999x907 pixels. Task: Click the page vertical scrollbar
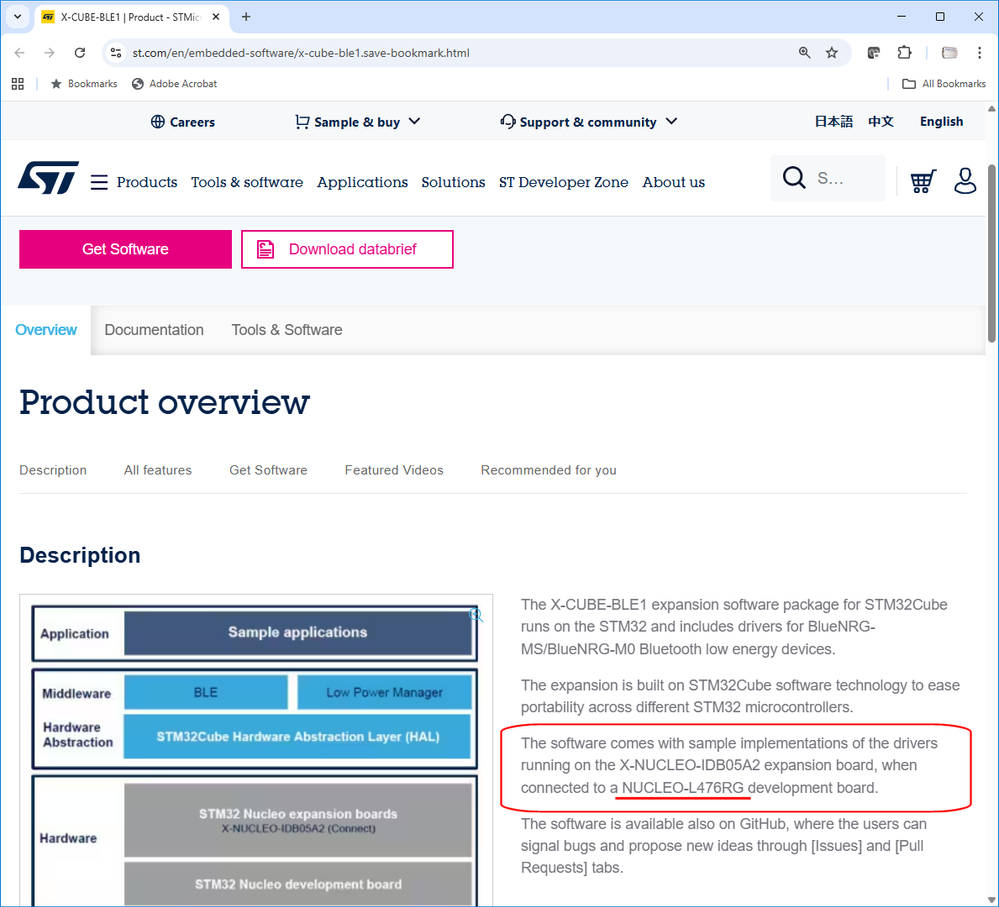[x=991, y=254]
